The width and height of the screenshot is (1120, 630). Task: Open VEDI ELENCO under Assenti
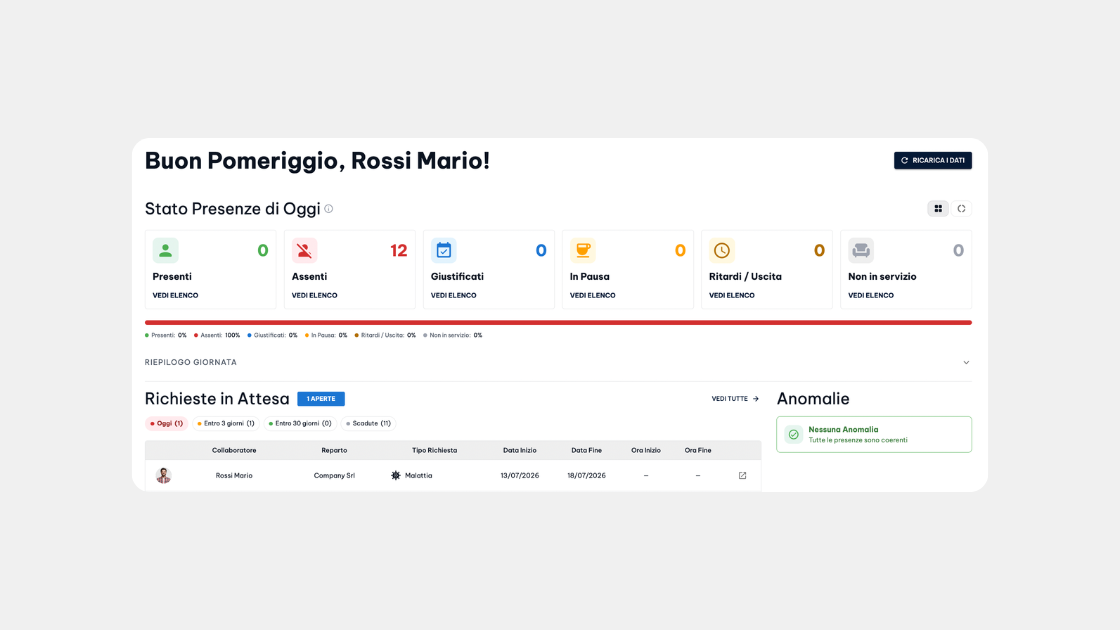[314, 295]
